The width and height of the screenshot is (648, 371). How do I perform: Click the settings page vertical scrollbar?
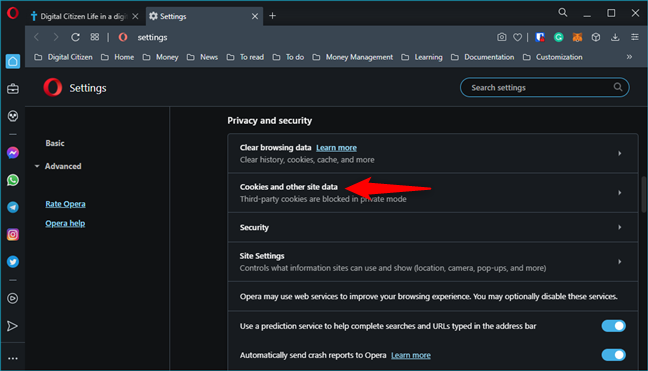[x=643, y=194]
